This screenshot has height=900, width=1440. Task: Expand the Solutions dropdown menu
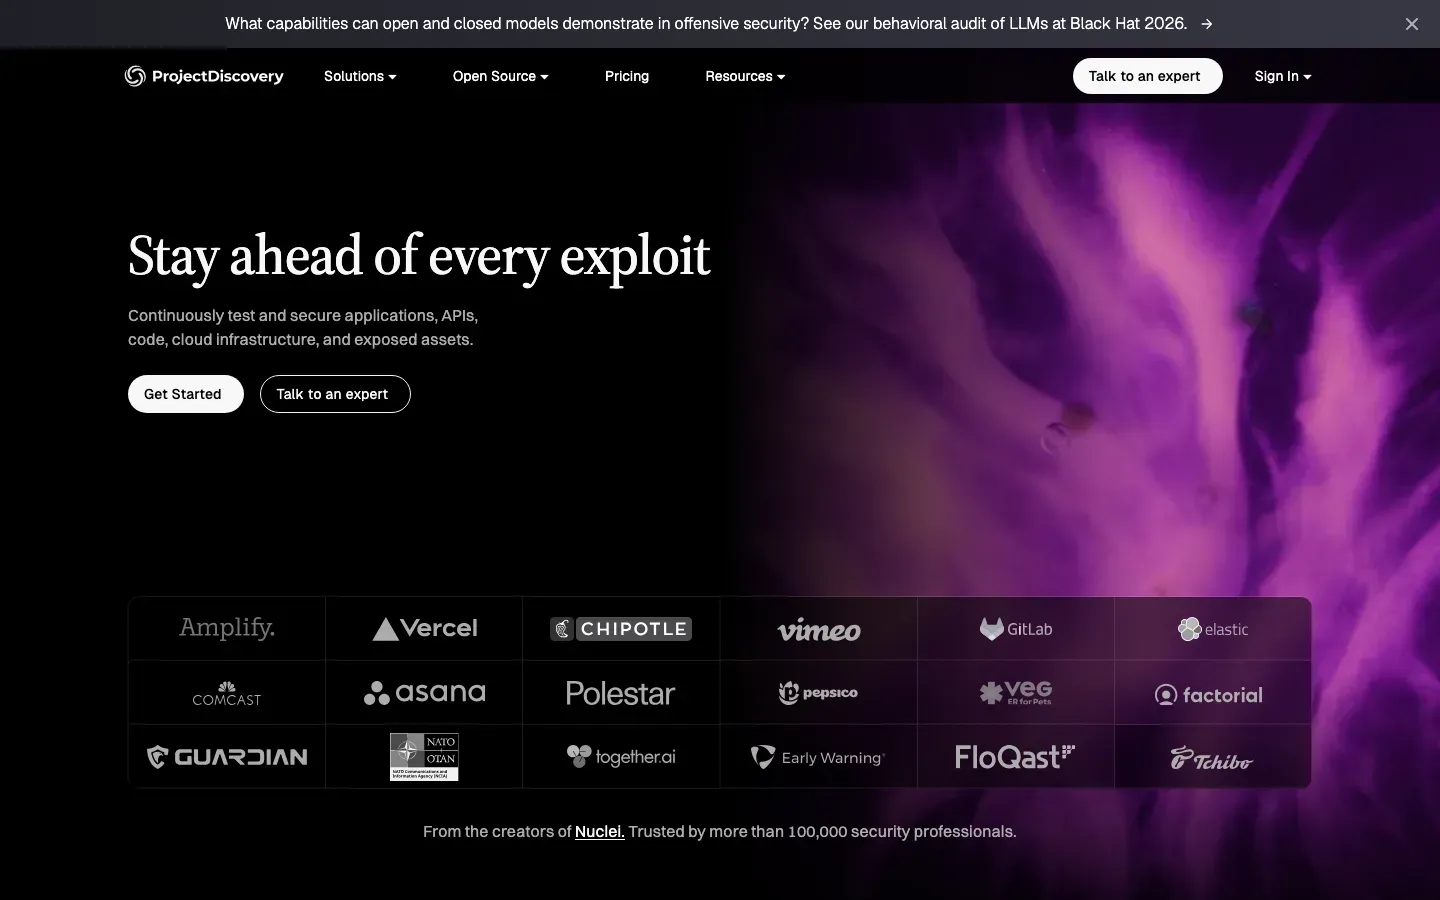(360, 76)
